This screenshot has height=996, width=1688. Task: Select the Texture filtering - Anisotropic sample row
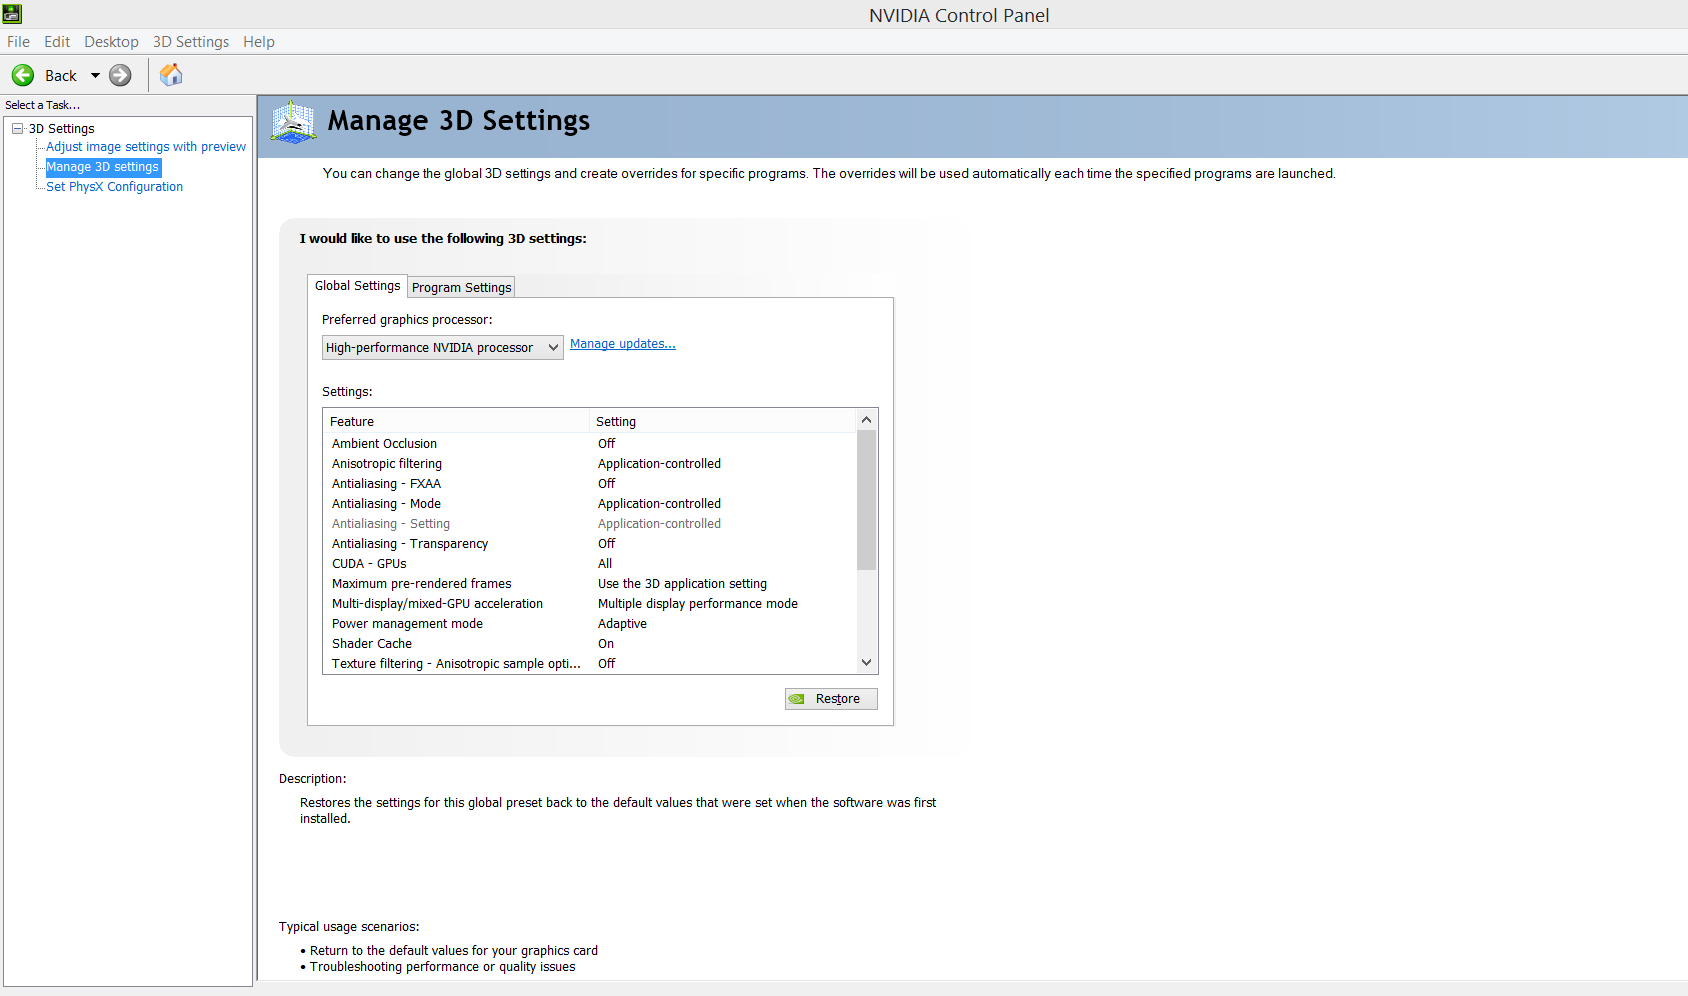tap(590, 664)
